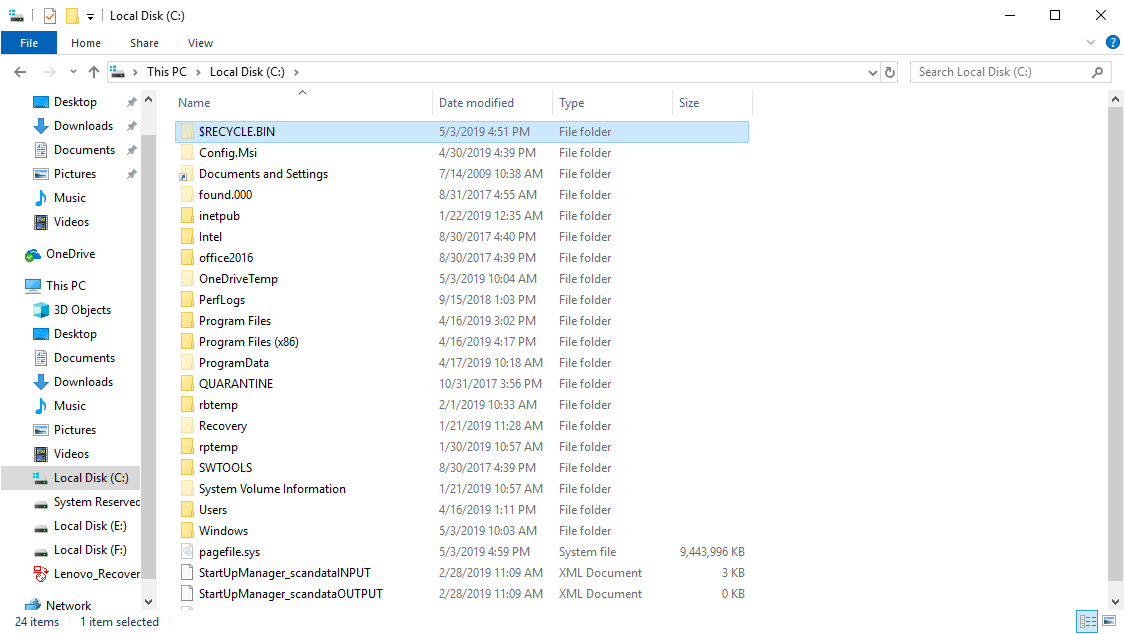
Task: Select the office2016 folder icon
Action: point(187,257)
